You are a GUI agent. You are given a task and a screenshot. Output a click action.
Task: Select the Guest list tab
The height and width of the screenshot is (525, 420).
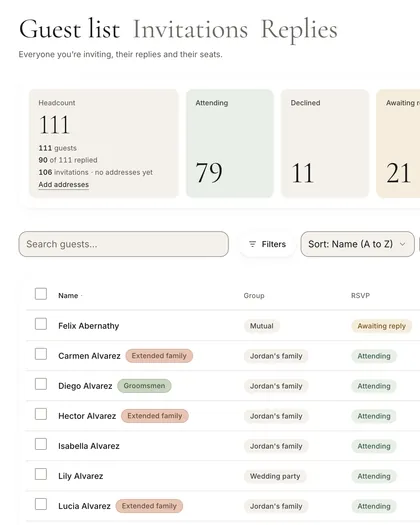(x=69, y=29)
